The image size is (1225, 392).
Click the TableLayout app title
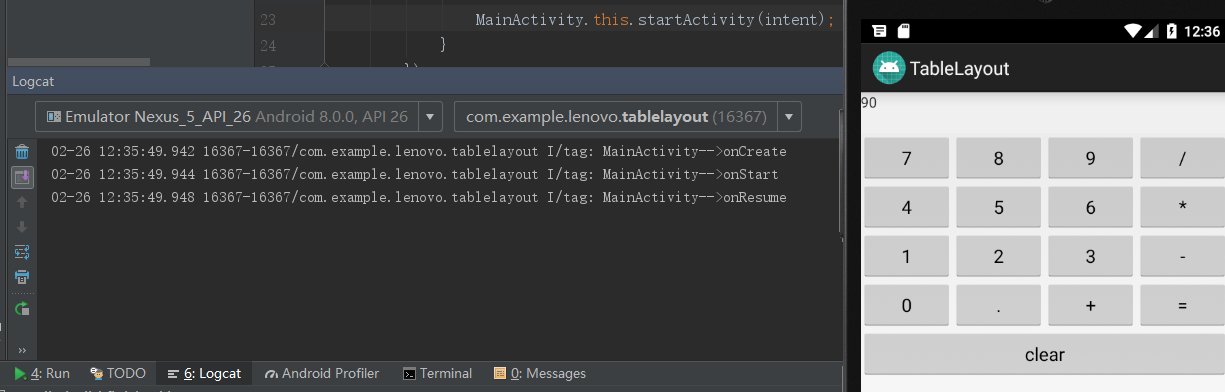pyautogui.click(x=959, y=69)
